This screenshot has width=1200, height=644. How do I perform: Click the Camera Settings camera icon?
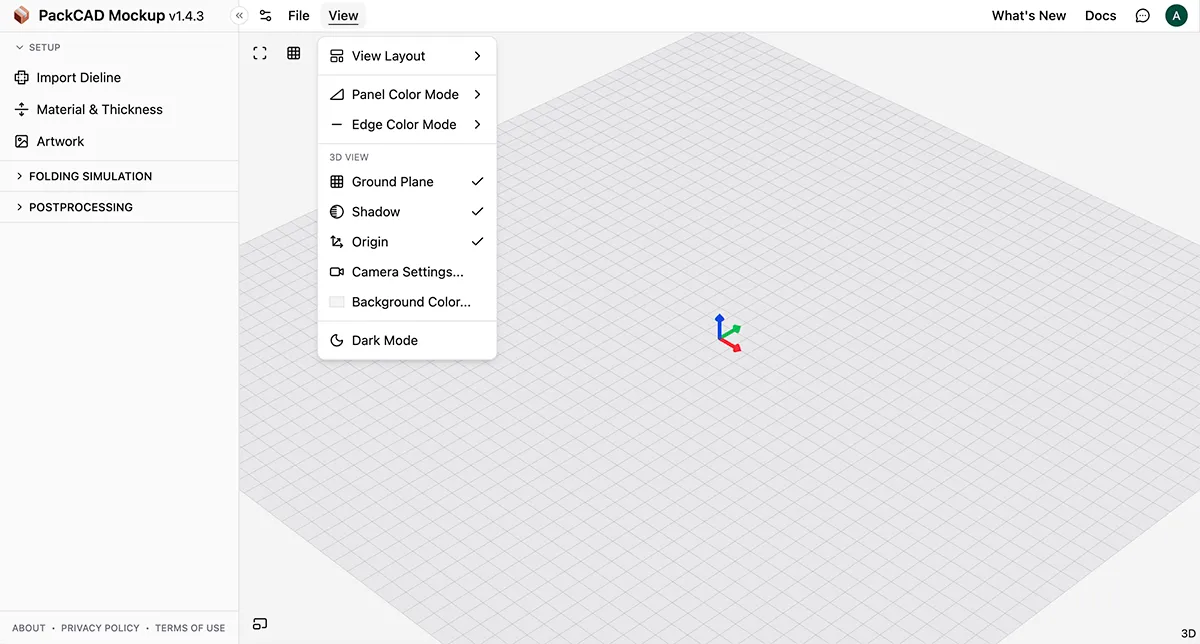click(x=337, y=272)
